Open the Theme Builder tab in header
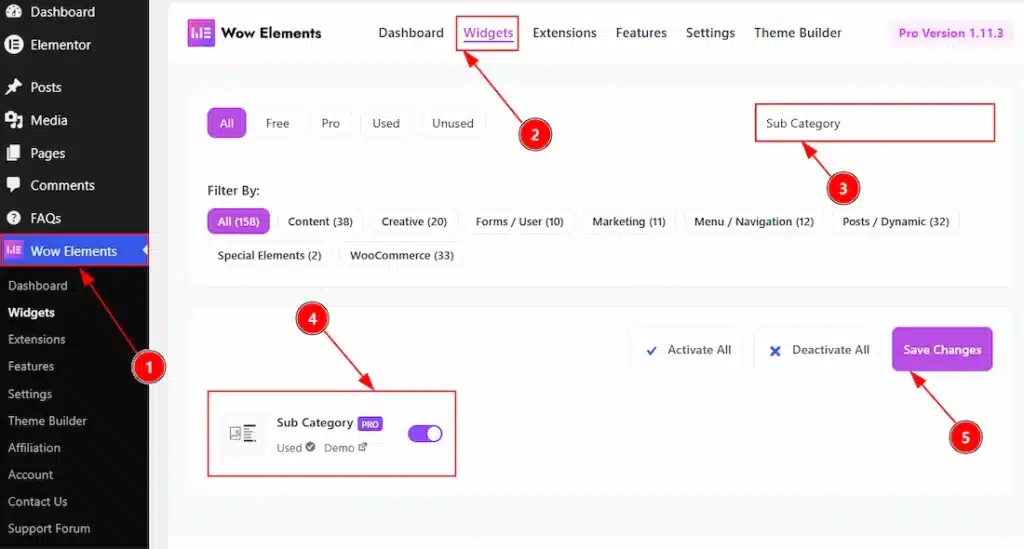1024x549 pixels. click(x=797, y=33)
